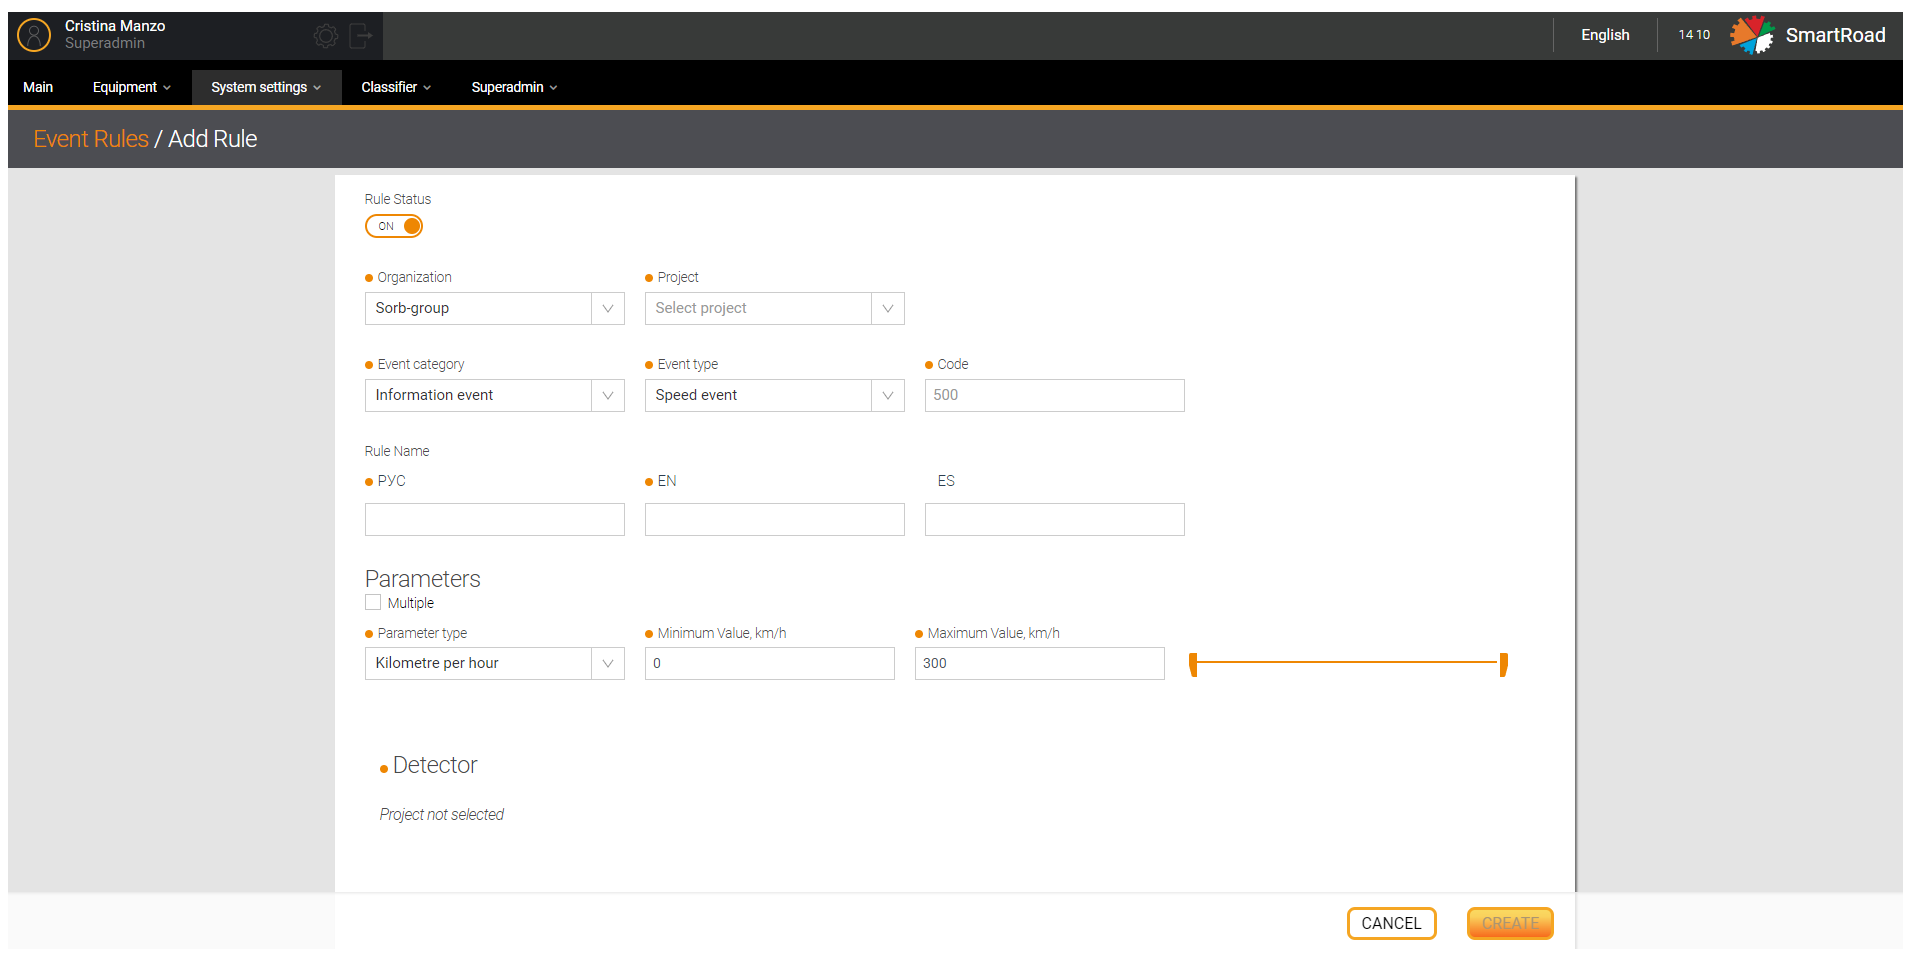Image resolution: width=1911 pixels, height=961 pixels.
Task: Click the Maximum Value km/h field
Action: click(x=1040, y=663)
